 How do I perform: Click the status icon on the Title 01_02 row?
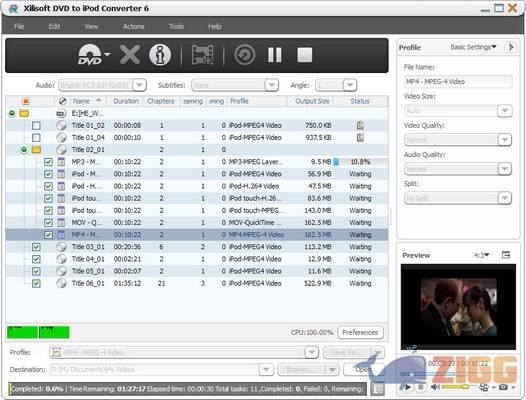tap(360, 126)
